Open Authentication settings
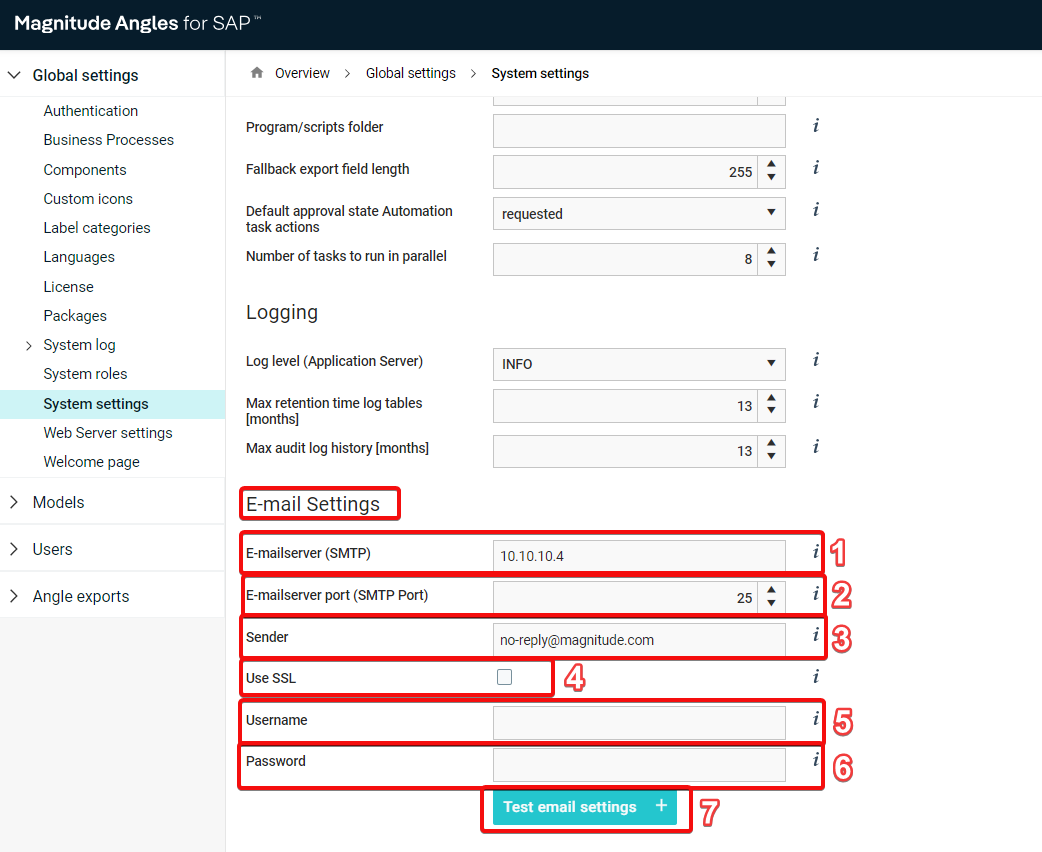1042x852 pixels. tap(91, 111)
